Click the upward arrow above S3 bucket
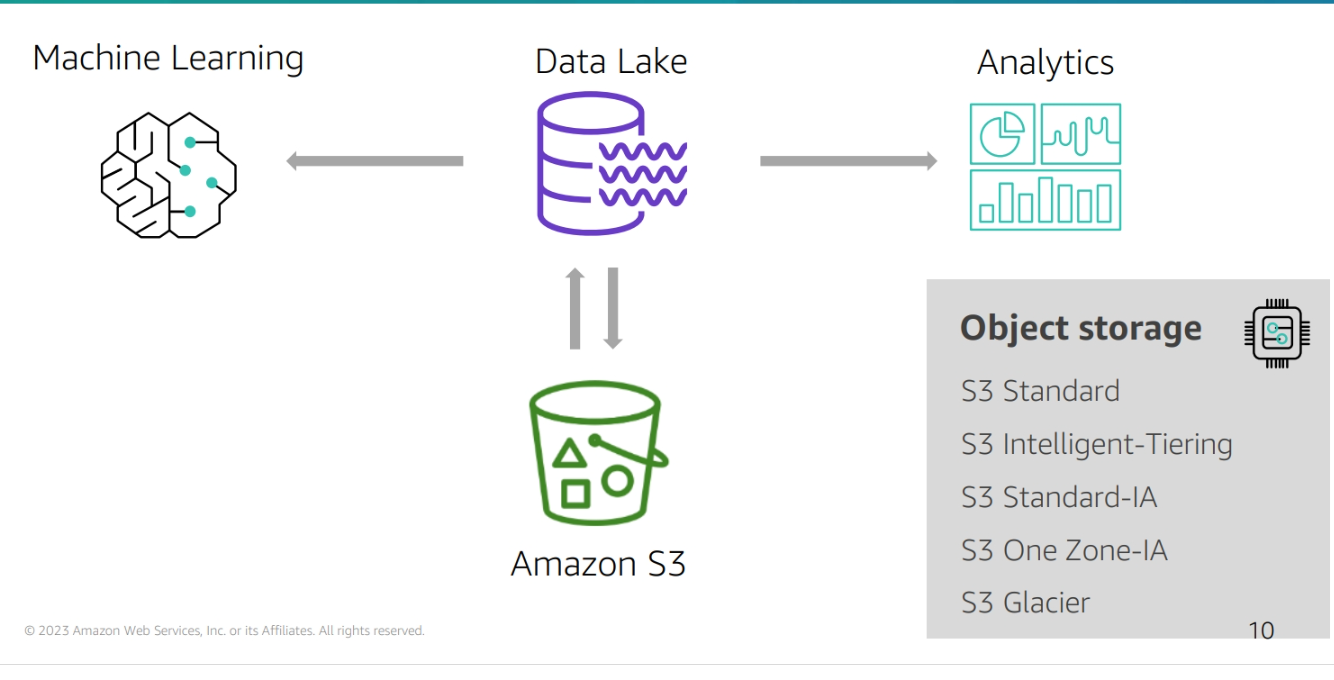The image size is (1334, 680). [575, 308]
